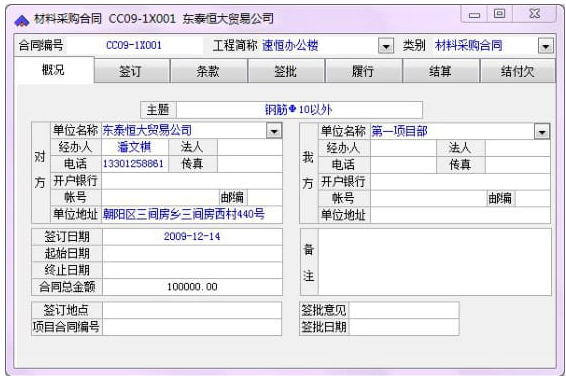Click the 合同编号 field CC09-1X001

click(134, 45)
